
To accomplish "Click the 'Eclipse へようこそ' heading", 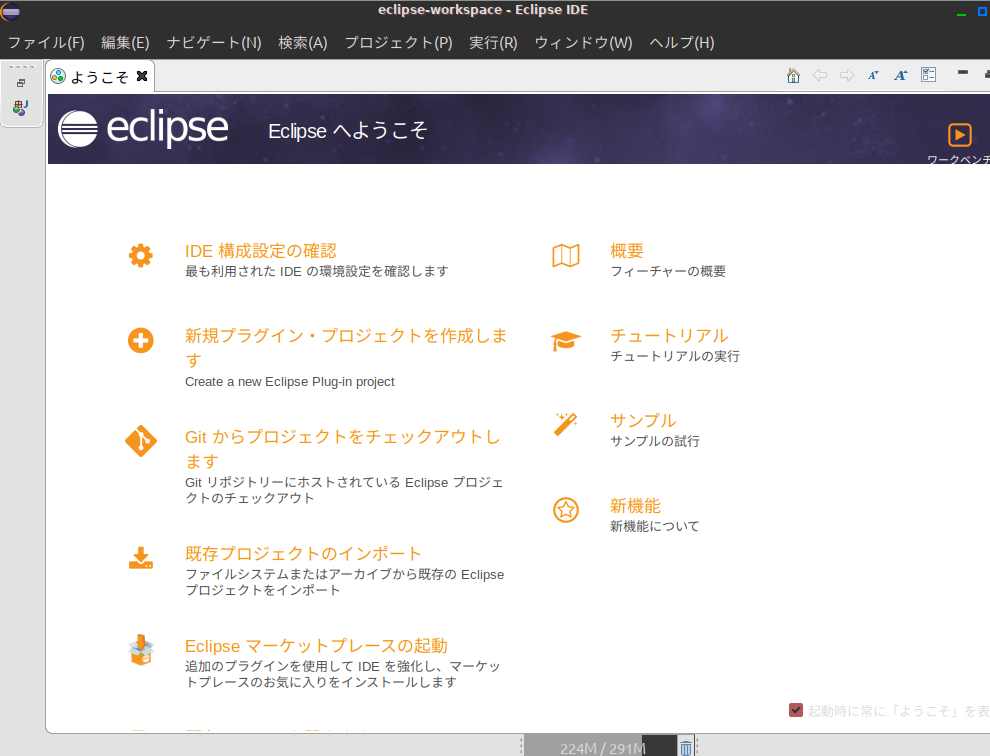I will pyautogui.click(x=348, y=130).
